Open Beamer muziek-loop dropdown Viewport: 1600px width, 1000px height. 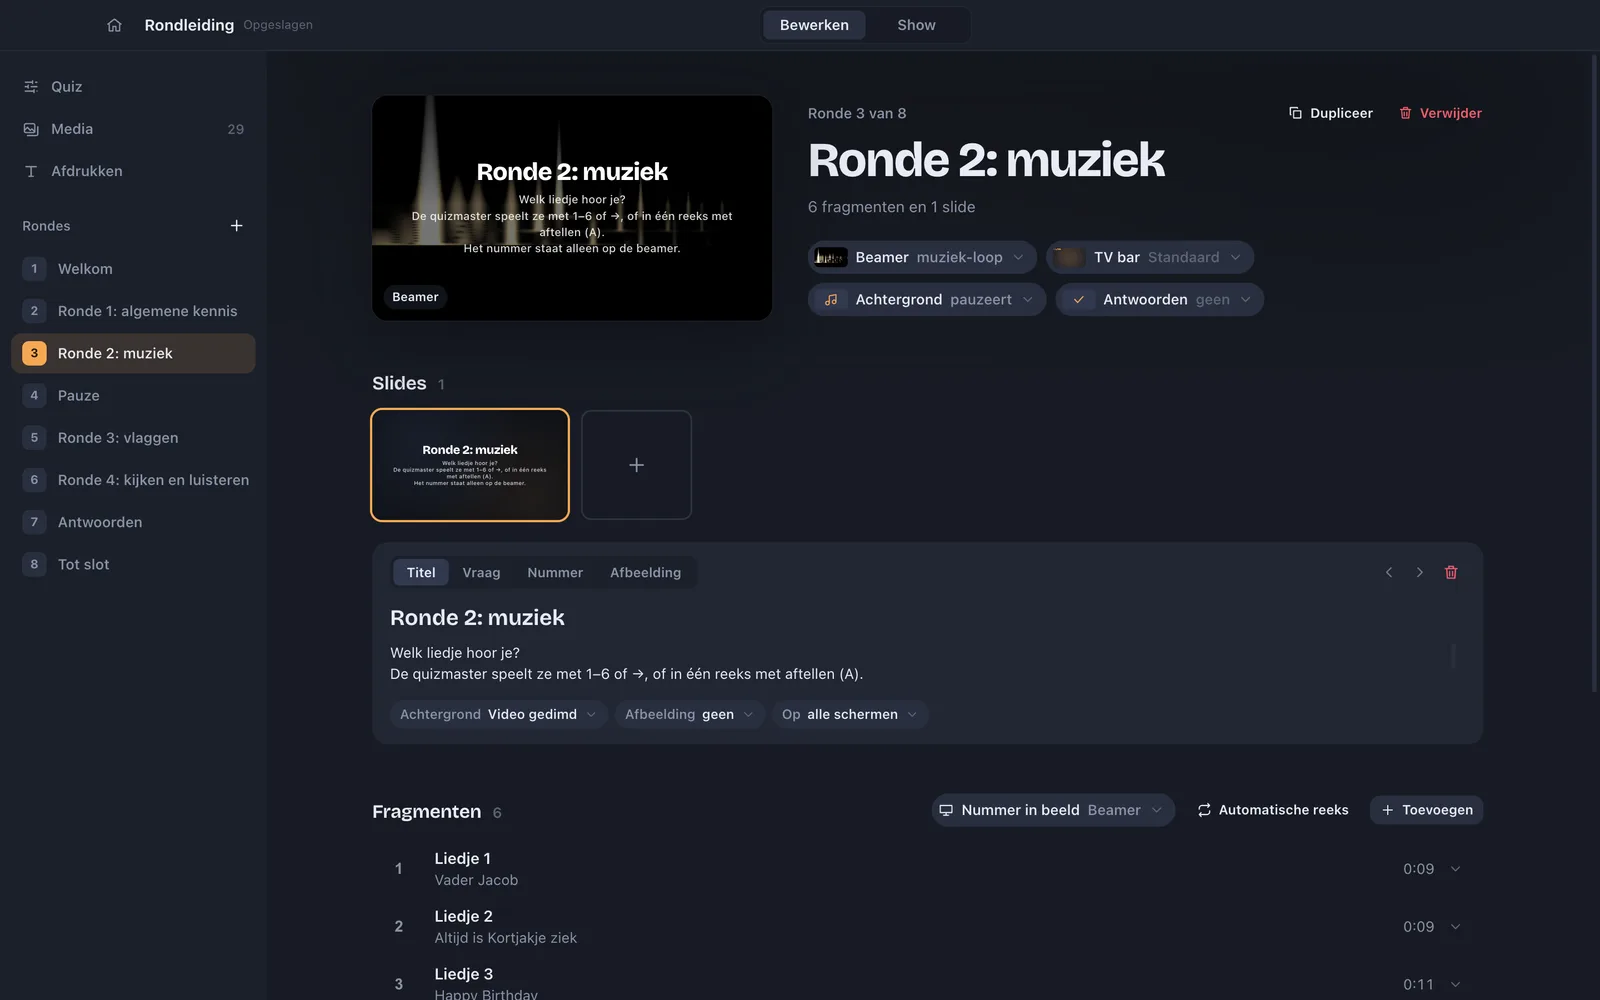922,257
